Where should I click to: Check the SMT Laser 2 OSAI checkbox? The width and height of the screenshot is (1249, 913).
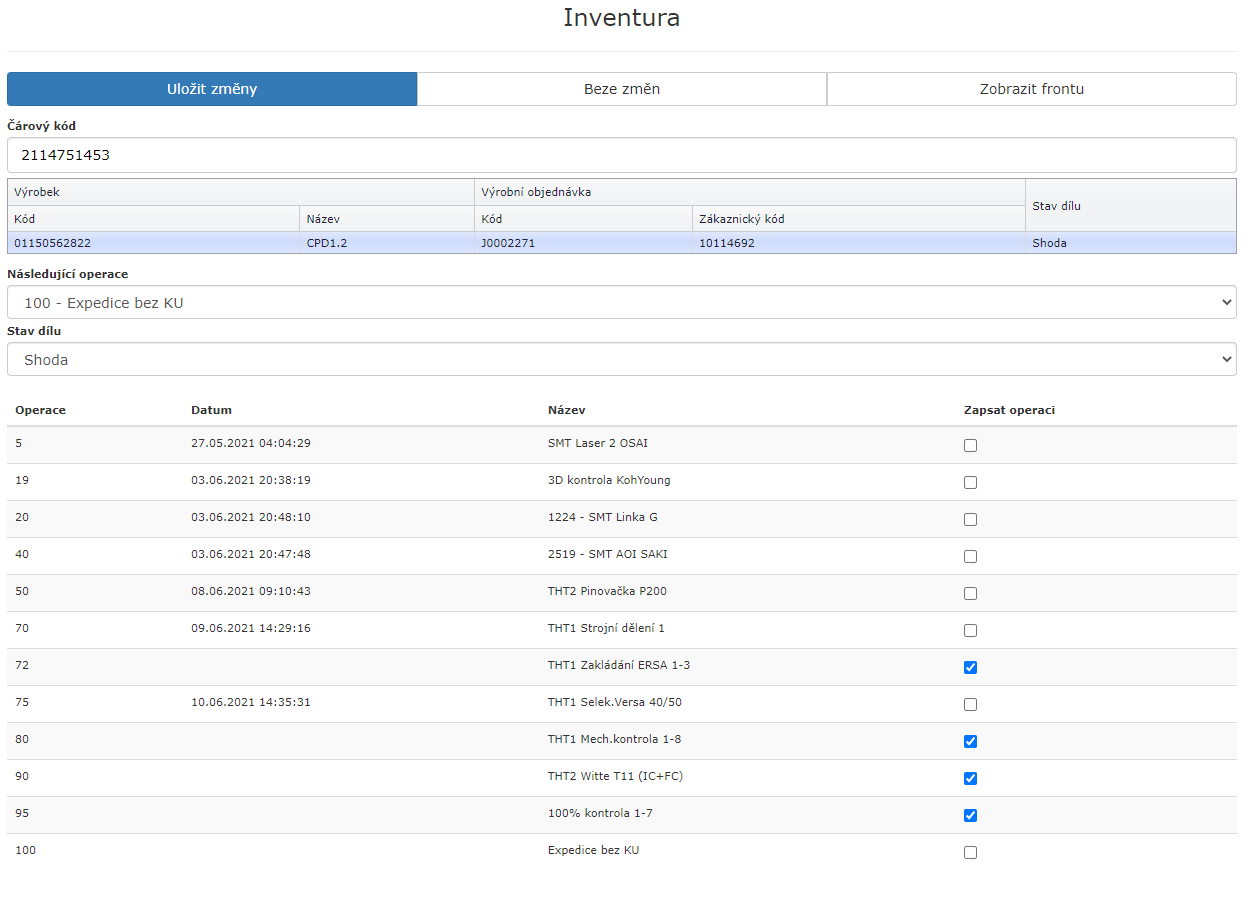(970, 446)
